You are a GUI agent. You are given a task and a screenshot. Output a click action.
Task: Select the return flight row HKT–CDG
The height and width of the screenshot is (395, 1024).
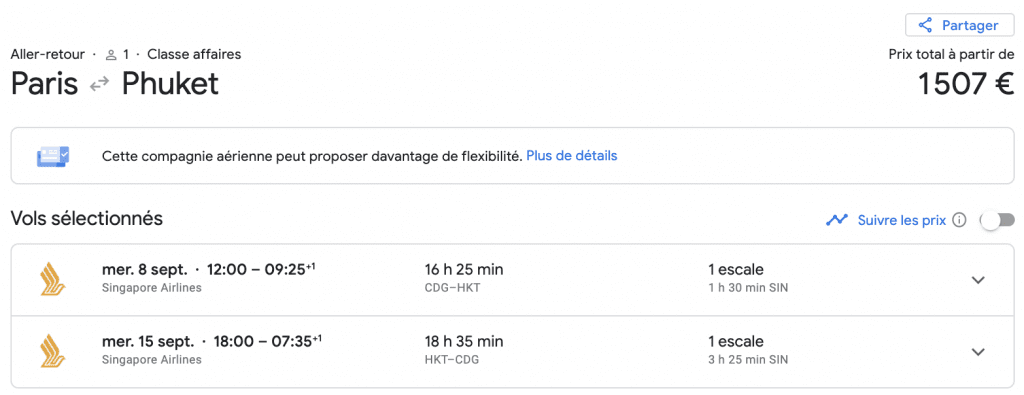[x=512, y=352]
